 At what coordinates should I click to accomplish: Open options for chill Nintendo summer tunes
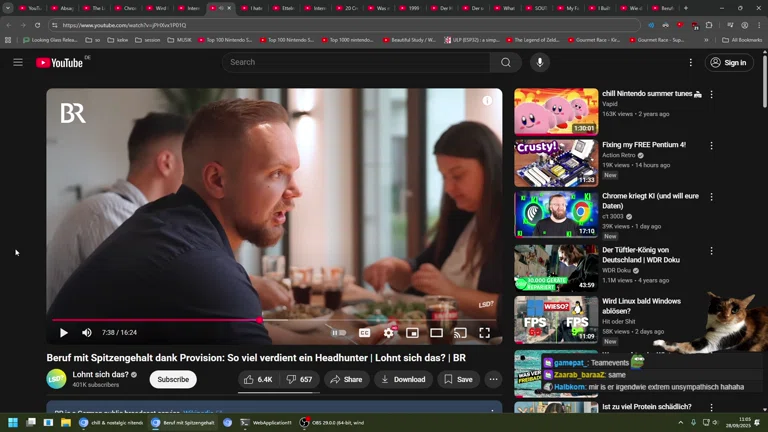(711, 94)
